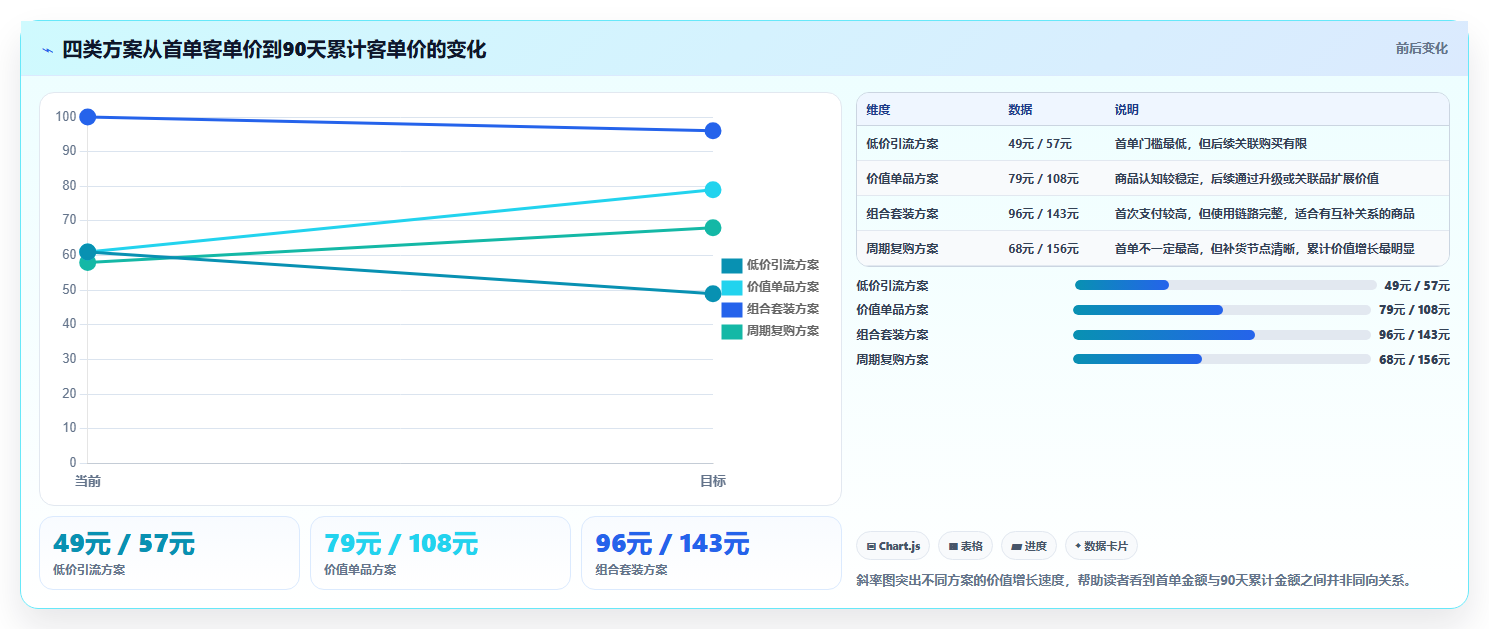Click 68元 / 156元 table data cell
This screenshot has height=629, width=1489.
coord(1043,249)
